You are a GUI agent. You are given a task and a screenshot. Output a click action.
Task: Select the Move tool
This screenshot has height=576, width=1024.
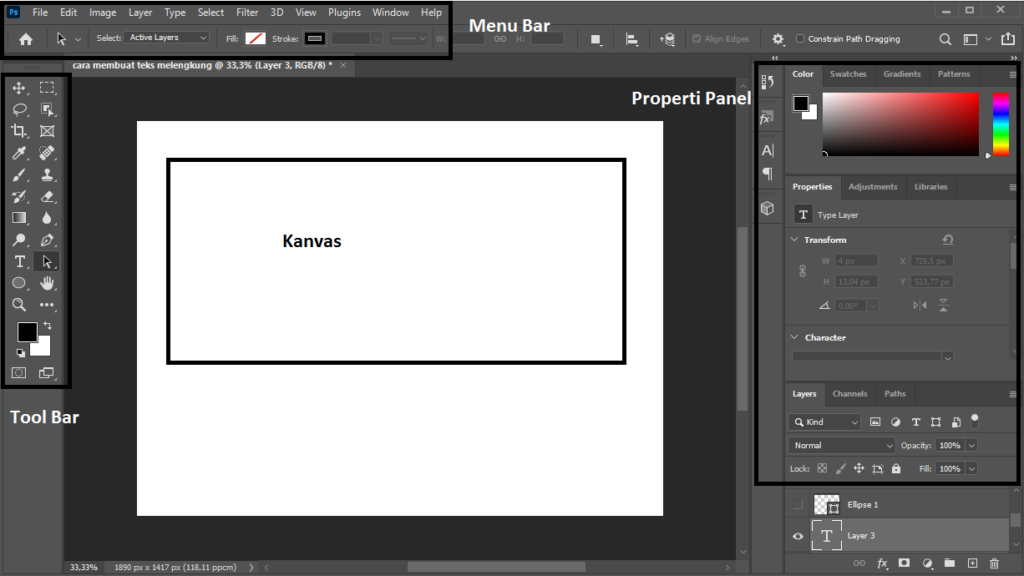click(x=18, y=88)
